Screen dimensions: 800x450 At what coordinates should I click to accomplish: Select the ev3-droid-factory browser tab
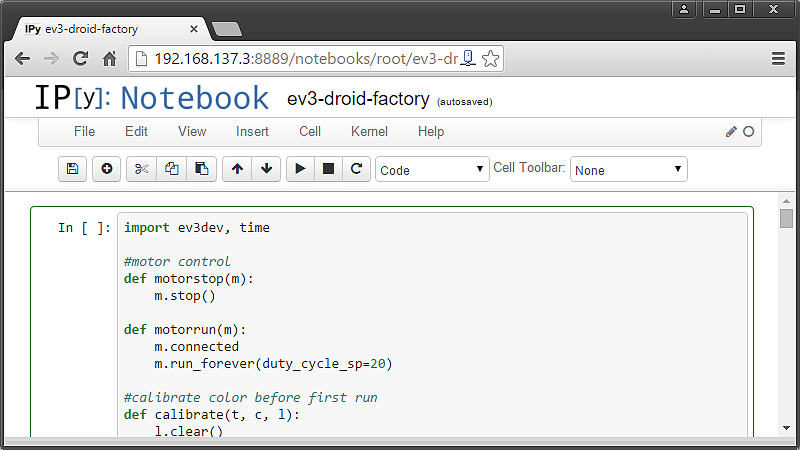coord(110,29)
